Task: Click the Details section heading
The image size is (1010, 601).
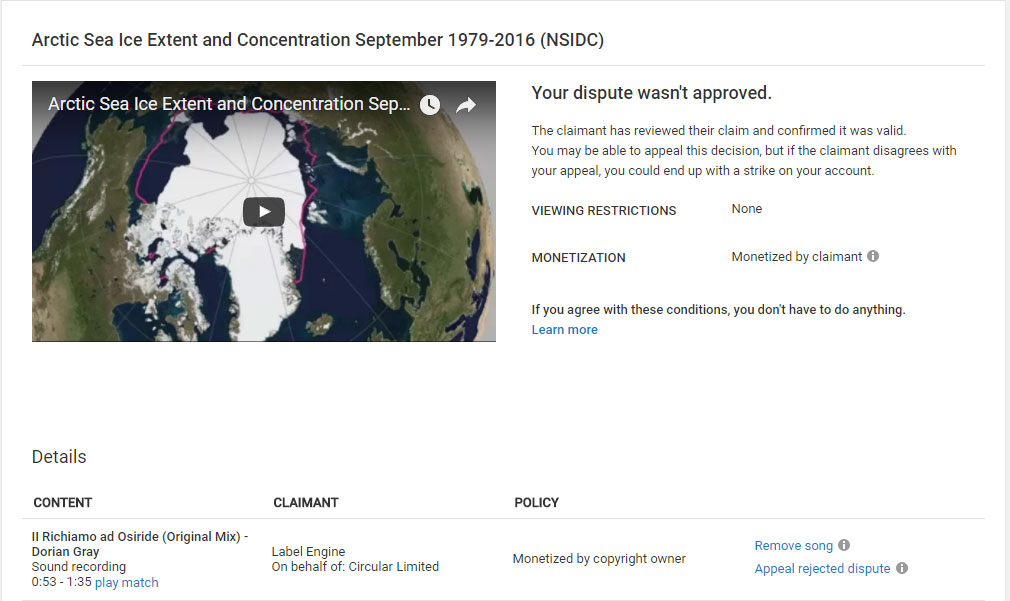Action: click(59, 457)
